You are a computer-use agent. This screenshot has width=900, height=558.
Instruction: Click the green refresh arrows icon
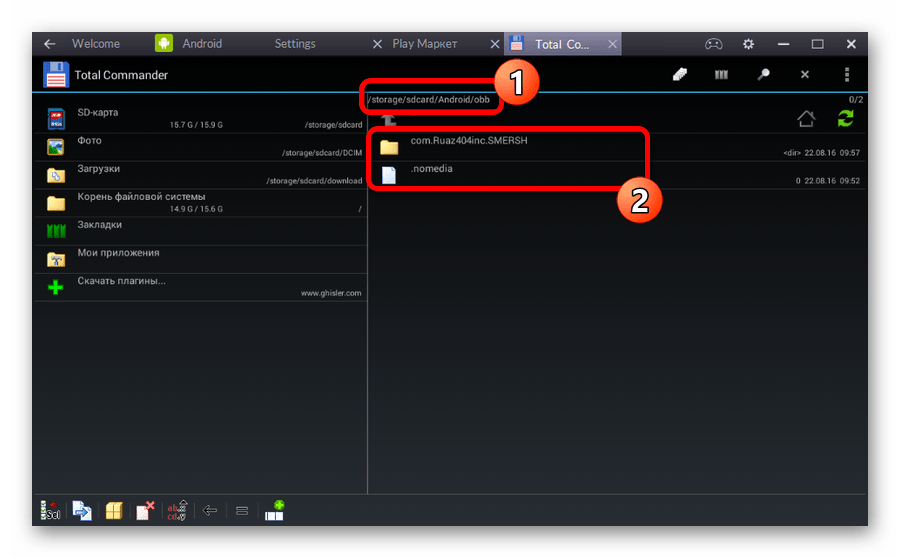(x=845, y=119)
